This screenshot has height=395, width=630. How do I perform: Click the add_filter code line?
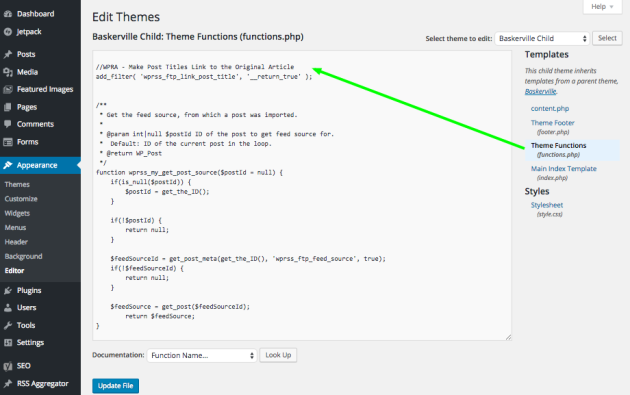point(204,77)
